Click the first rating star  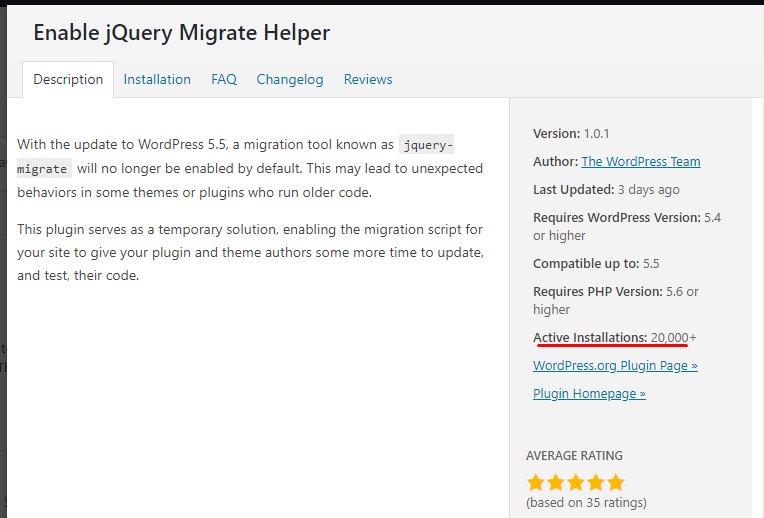point(535,482)
